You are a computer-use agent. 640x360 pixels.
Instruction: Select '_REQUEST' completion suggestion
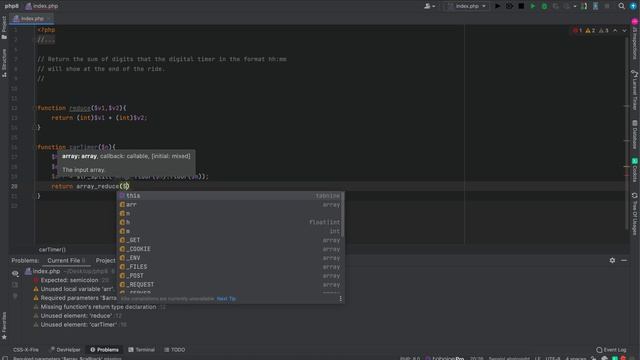(x=230, y=284)
